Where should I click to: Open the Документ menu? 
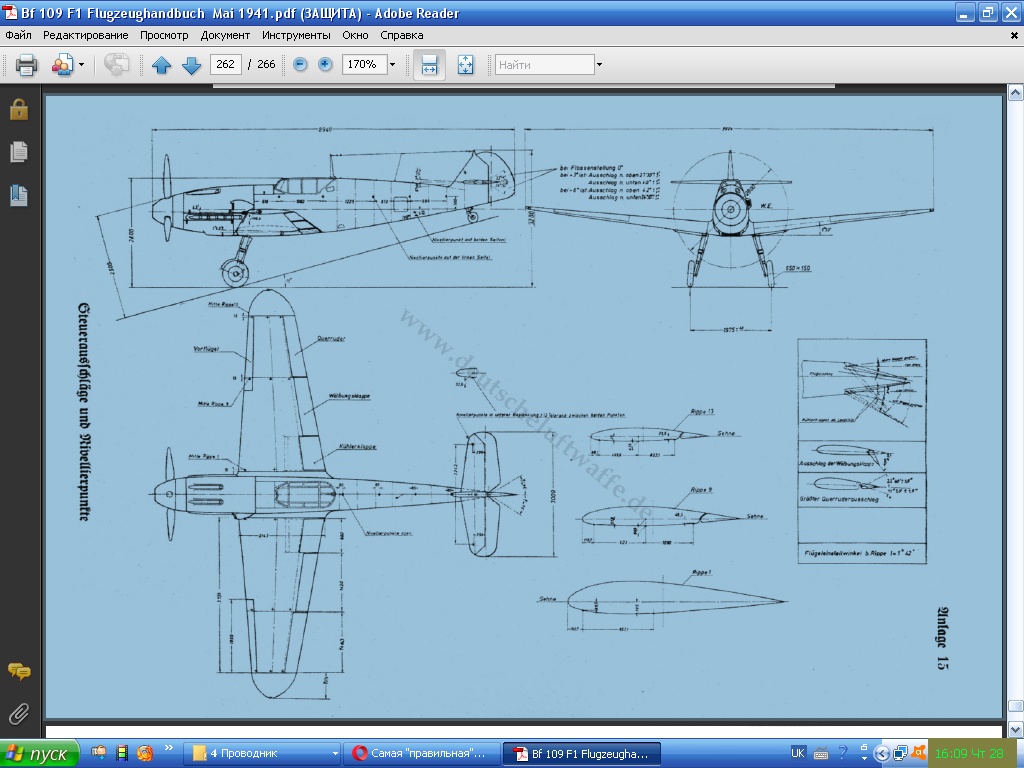coord(225,35)
